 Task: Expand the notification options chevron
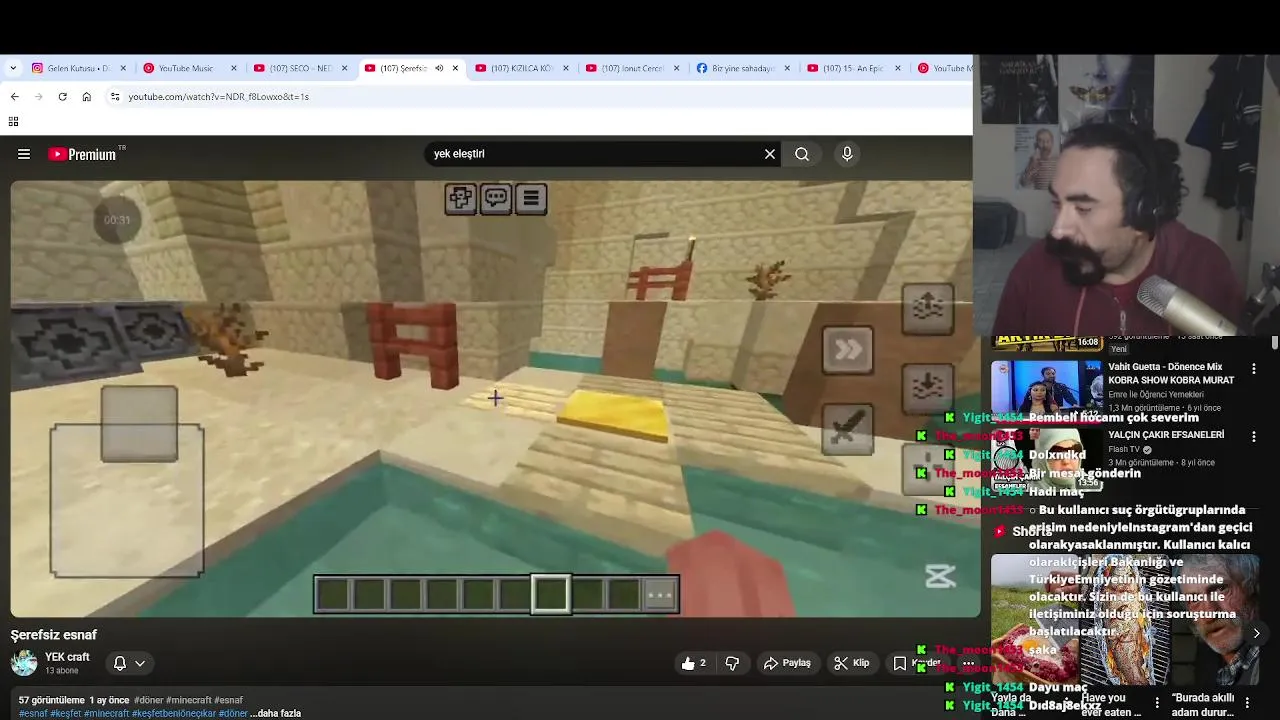click(x=140, y=663)
